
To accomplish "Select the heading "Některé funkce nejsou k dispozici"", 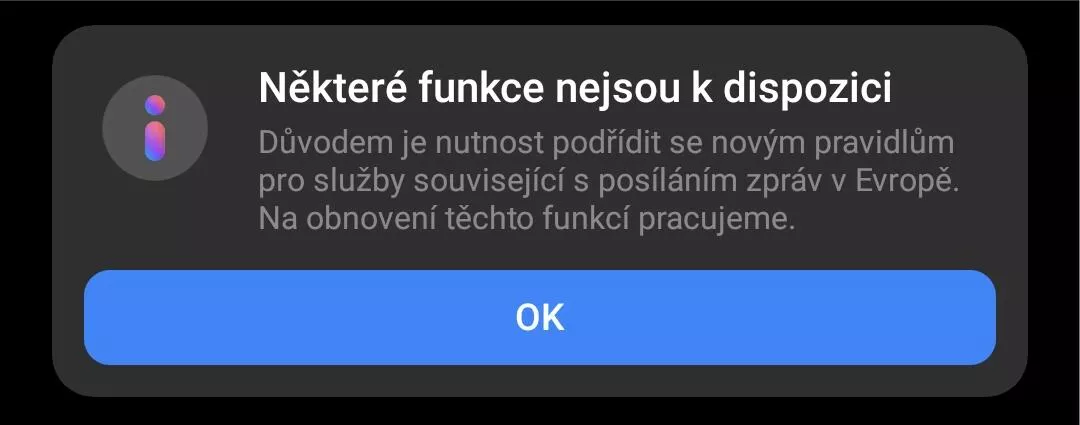I will [x=575, y=89].
